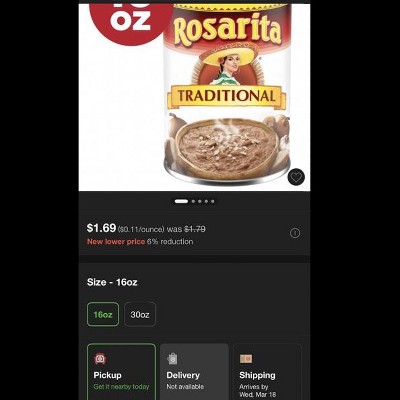This screenshot has height=400, width=400.
Task: Jump to second image carousel dot
Action: pyautogui.click(x=193, y=201)
